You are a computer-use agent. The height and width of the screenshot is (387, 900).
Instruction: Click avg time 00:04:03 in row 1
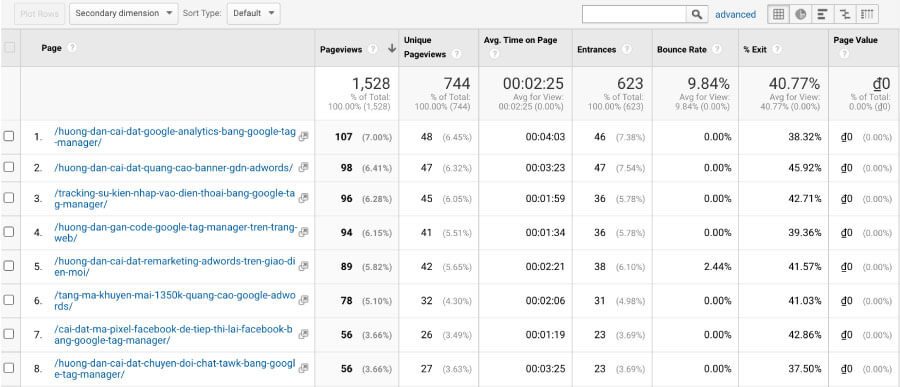point(545,137)
